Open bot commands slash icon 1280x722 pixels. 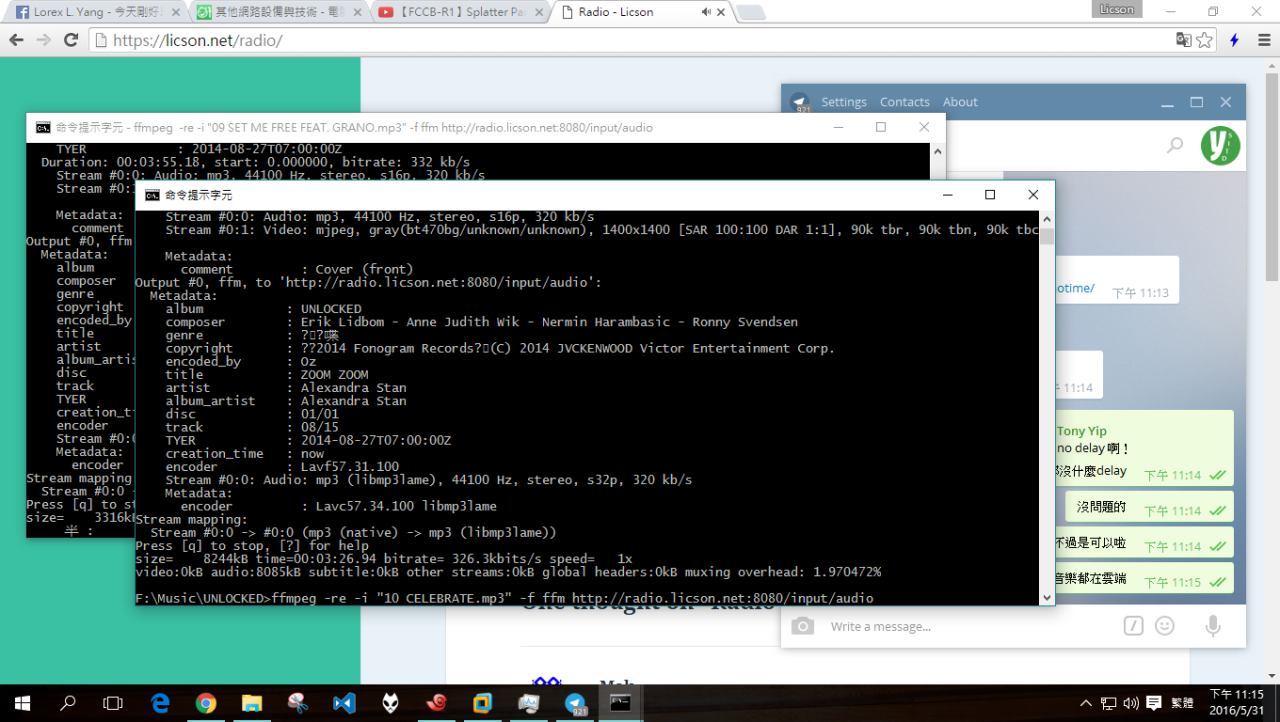tap(1133, 626)
